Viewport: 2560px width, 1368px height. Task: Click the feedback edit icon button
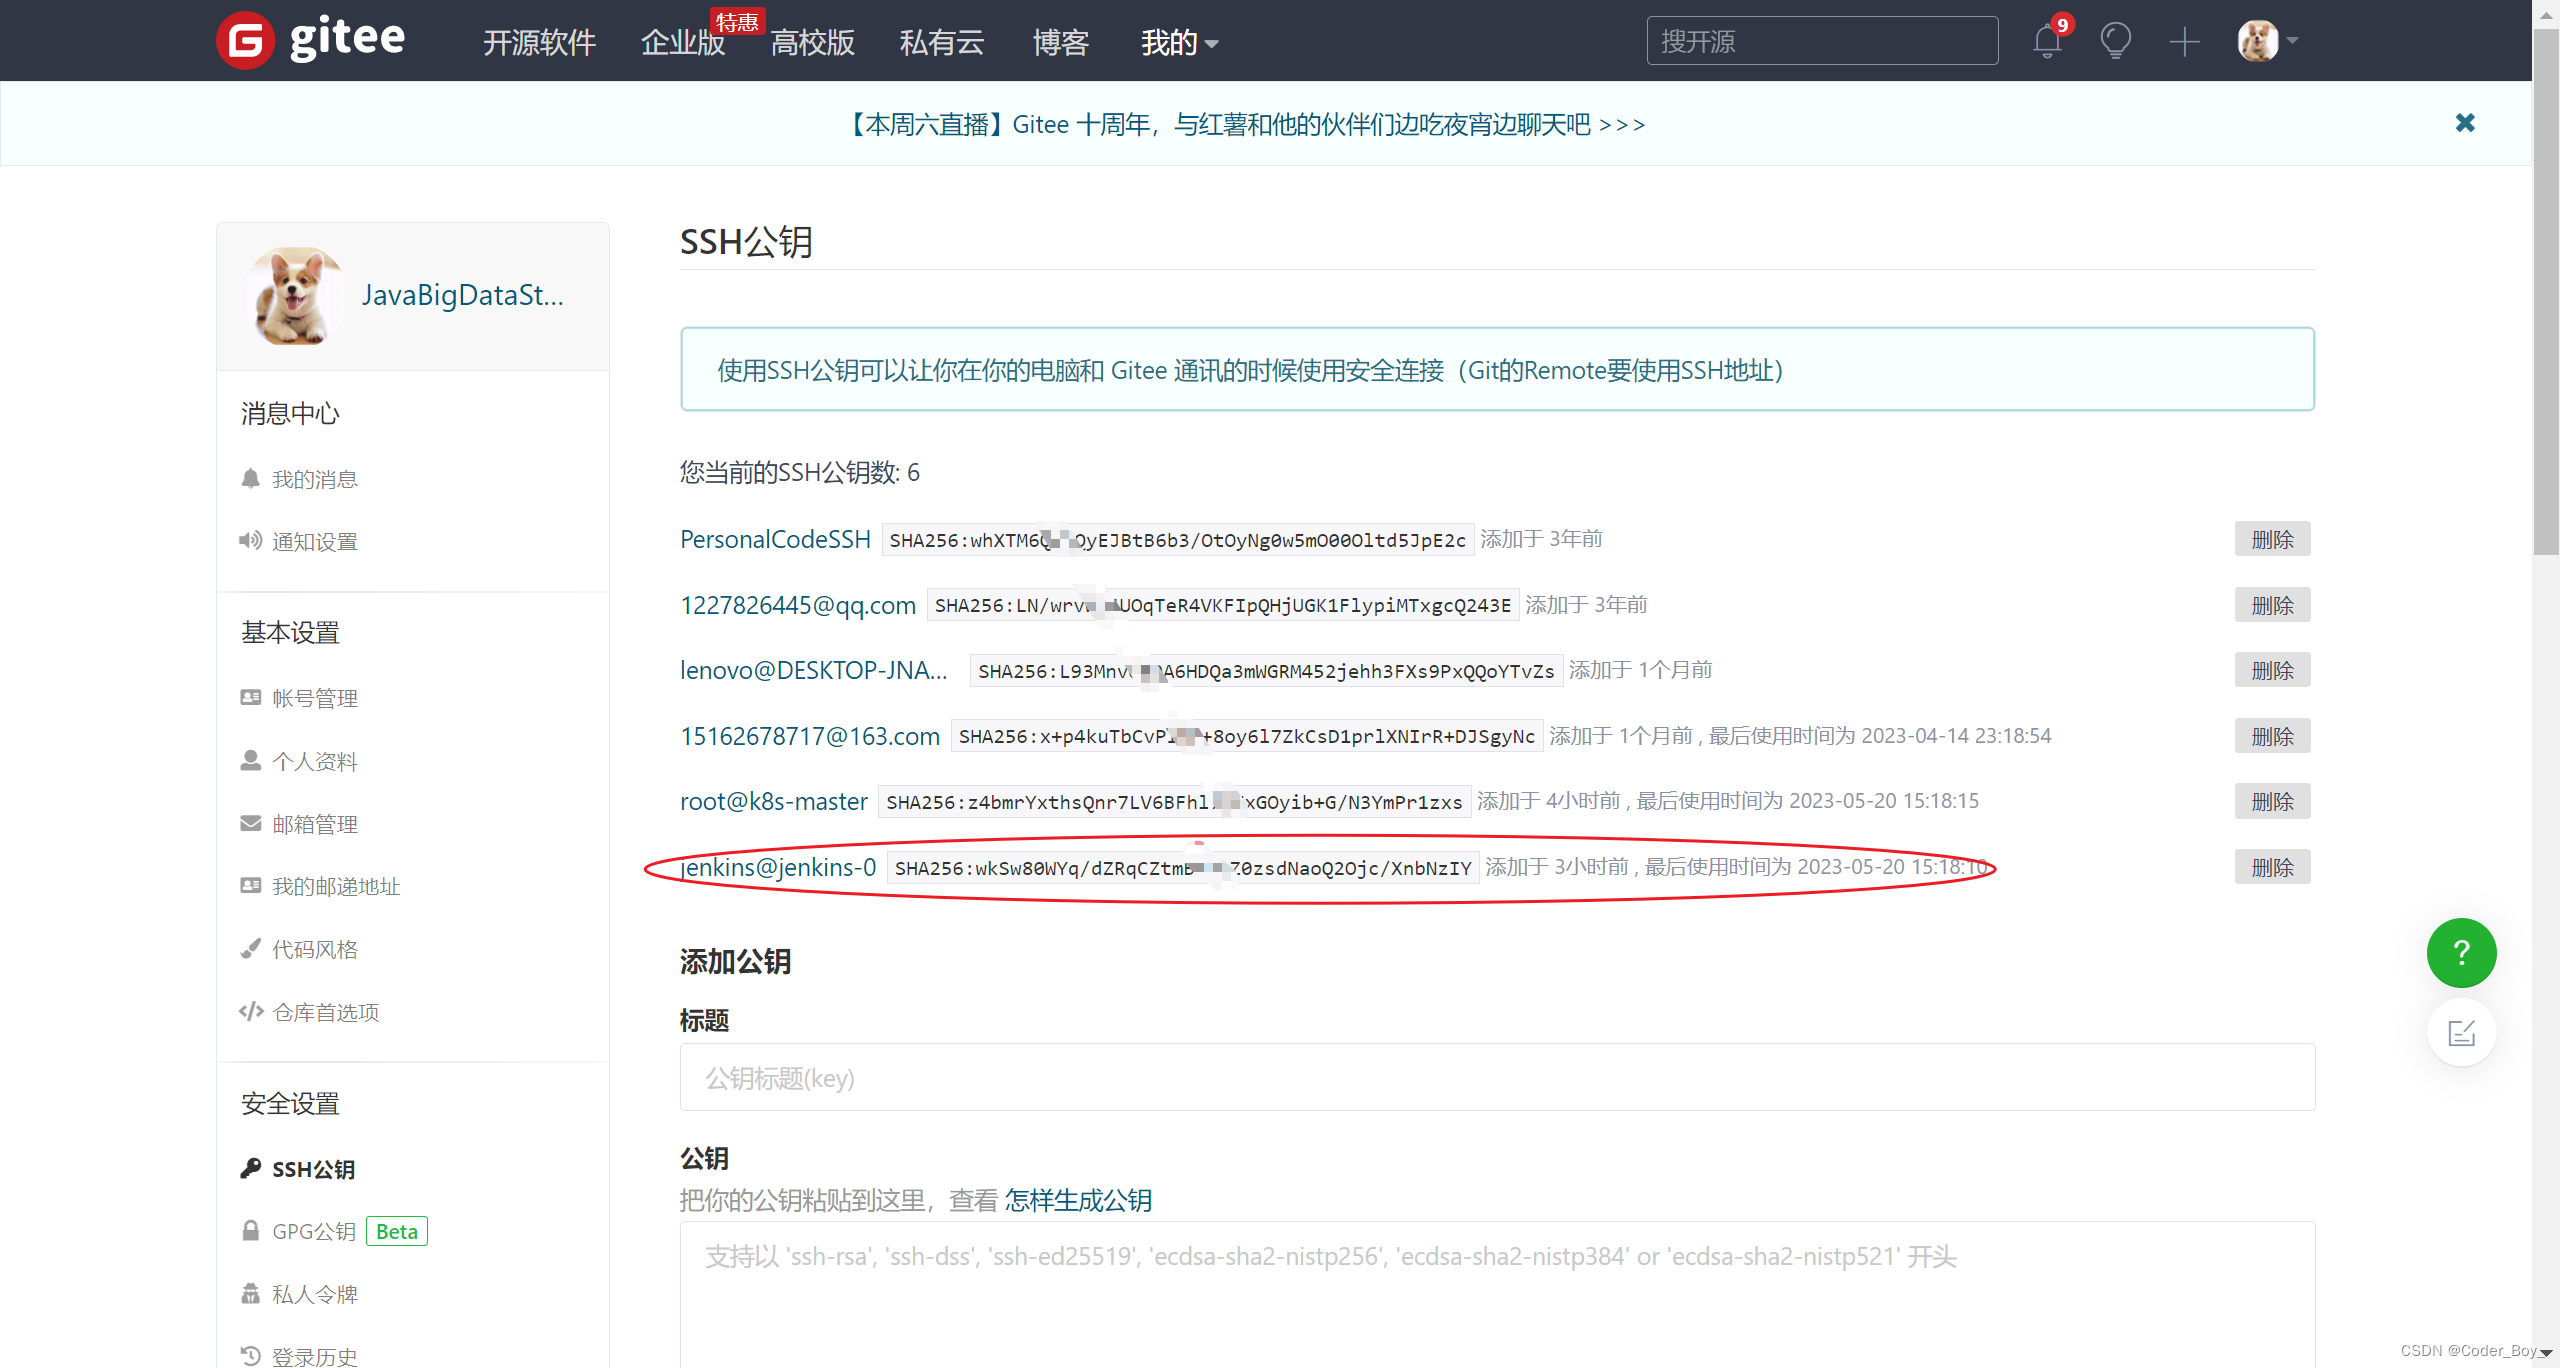2461,1032
